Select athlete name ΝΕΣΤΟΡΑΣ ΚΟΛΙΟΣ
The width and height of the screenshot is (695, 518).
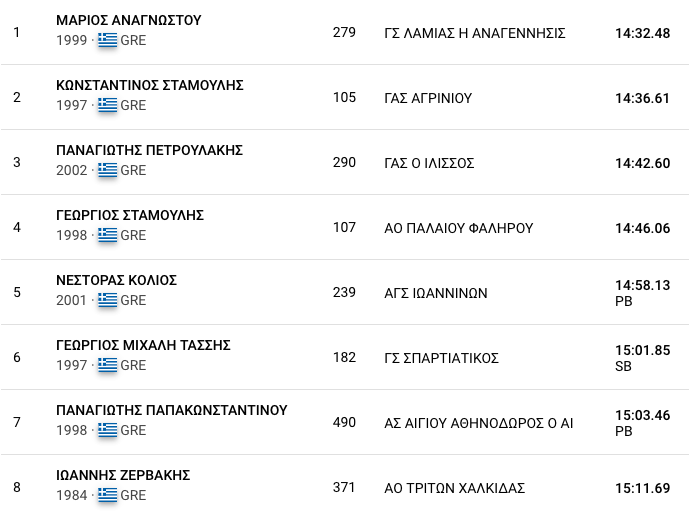click(x=116, y=280)
